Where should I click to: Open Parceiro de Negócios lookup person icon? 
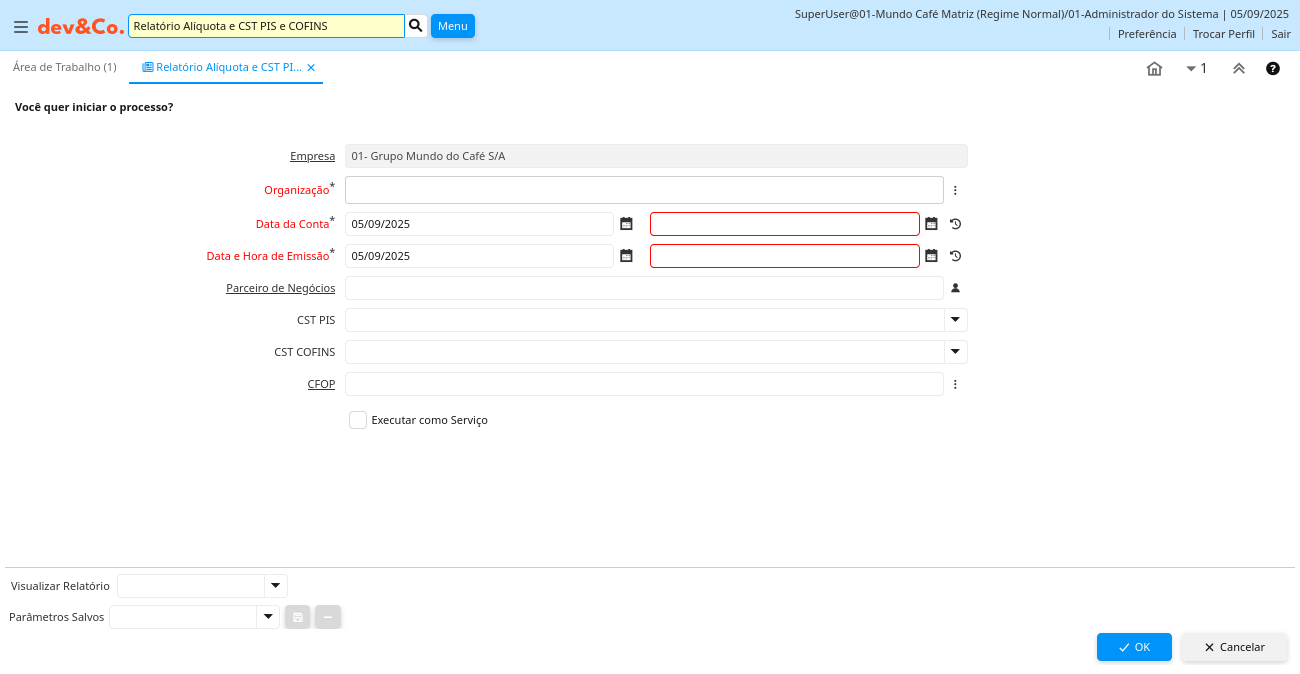[955, 288]
